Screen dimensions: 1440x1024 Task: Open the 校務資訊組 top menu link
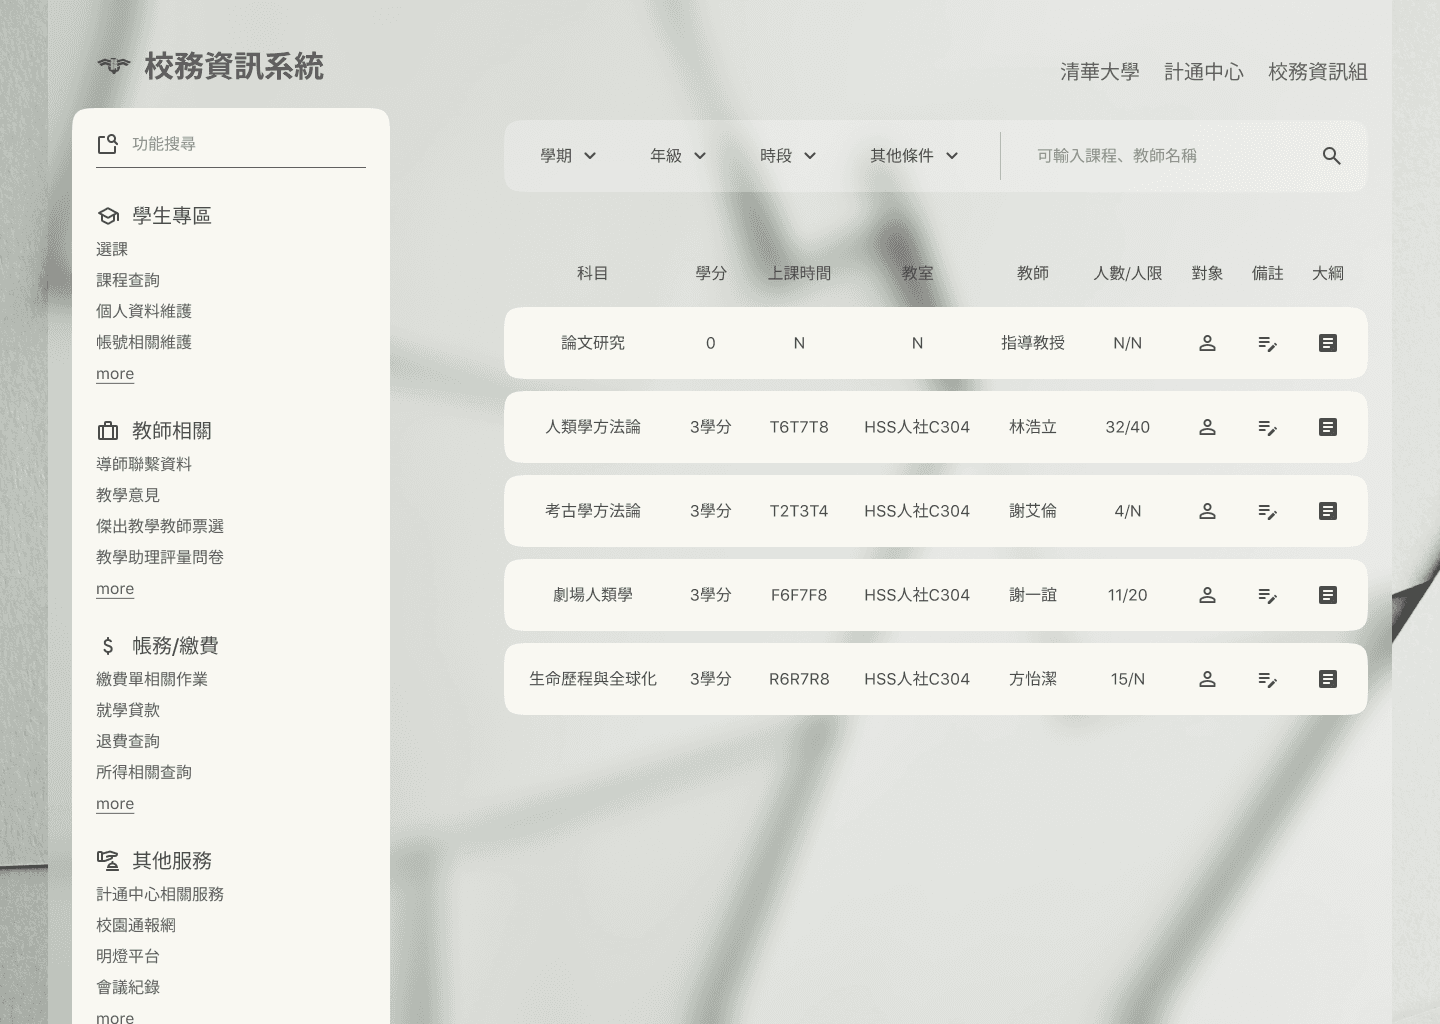point(1318,72)
